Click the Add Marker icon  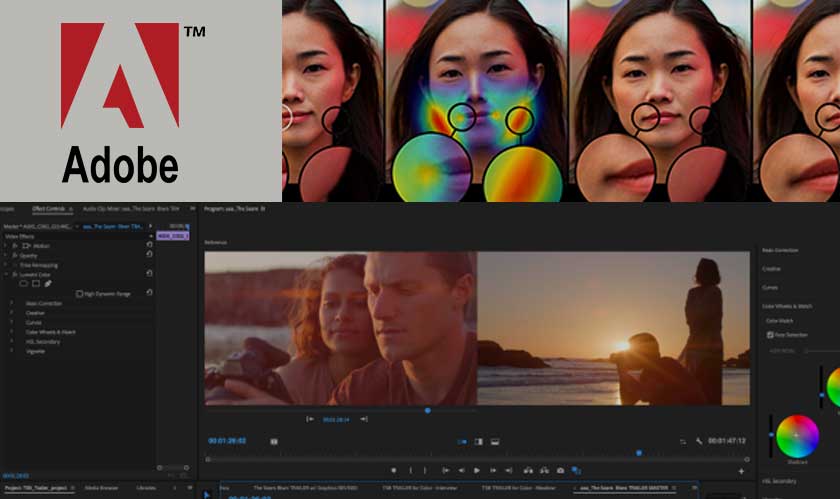tap(394, 470)
